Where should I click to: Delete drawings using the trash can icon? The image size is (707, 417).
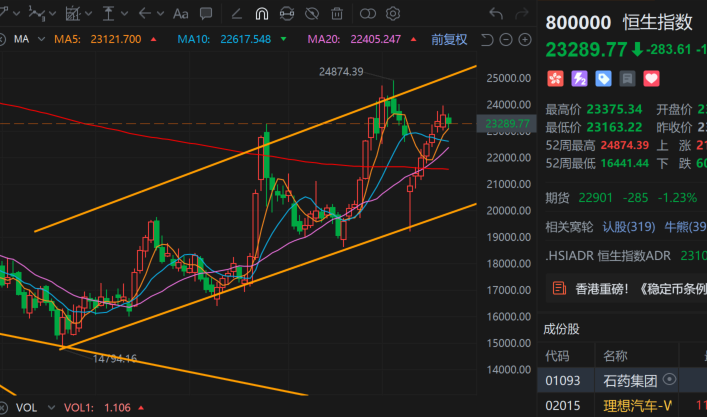pyautogui.click(x=339, y=14)
